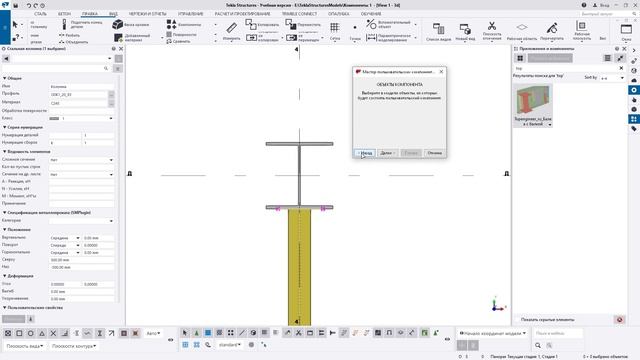
Task: Switch to the Вид ribbon tab
Action: [113, 14]
